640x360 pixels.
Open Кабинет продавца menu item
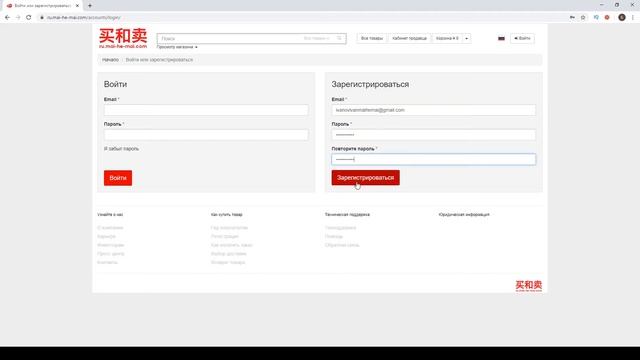409,38
